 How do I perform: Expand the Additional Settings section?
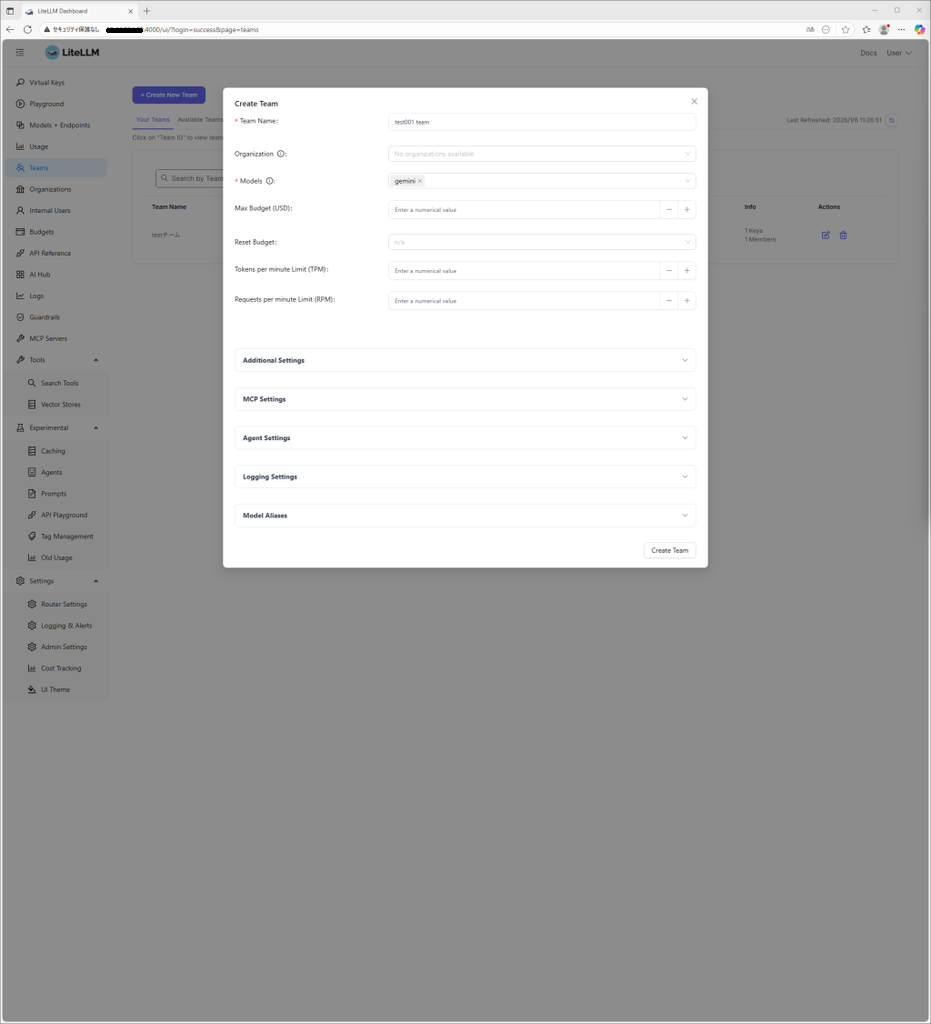(x=465, y=360)
